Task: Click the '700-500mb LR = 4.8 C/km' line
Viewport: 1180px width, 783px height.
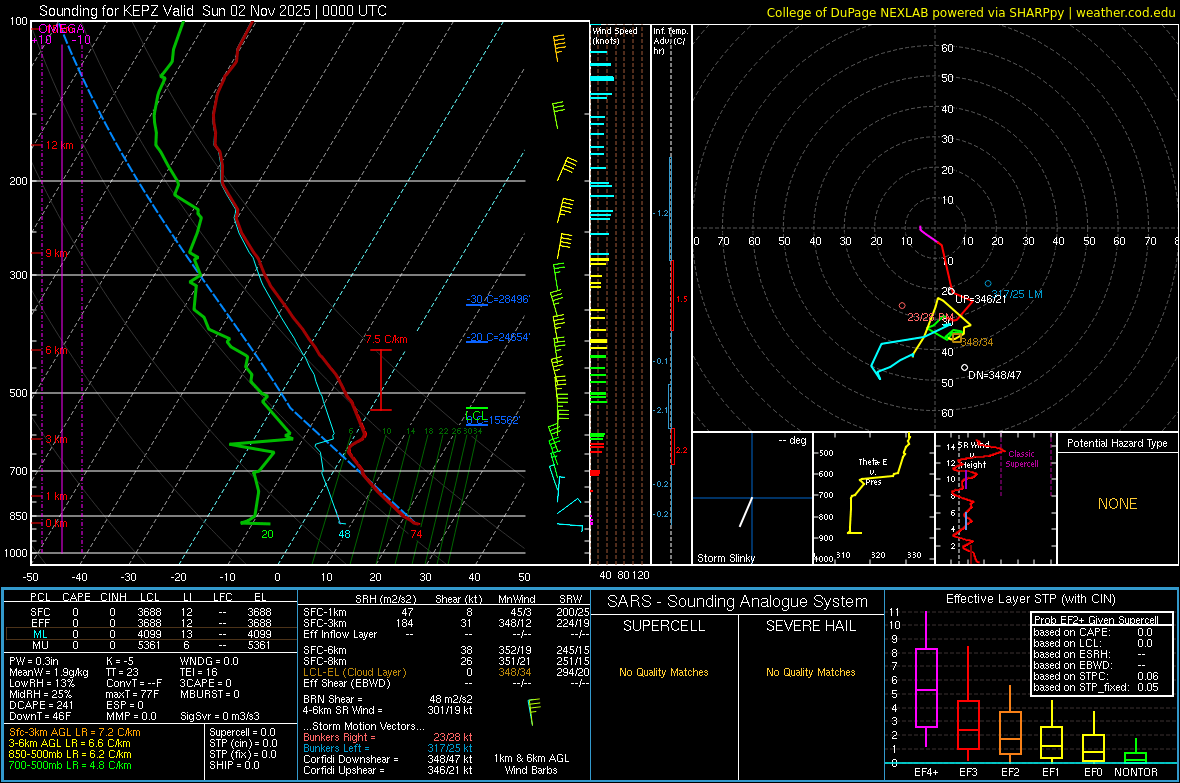Action: point(70,766)
